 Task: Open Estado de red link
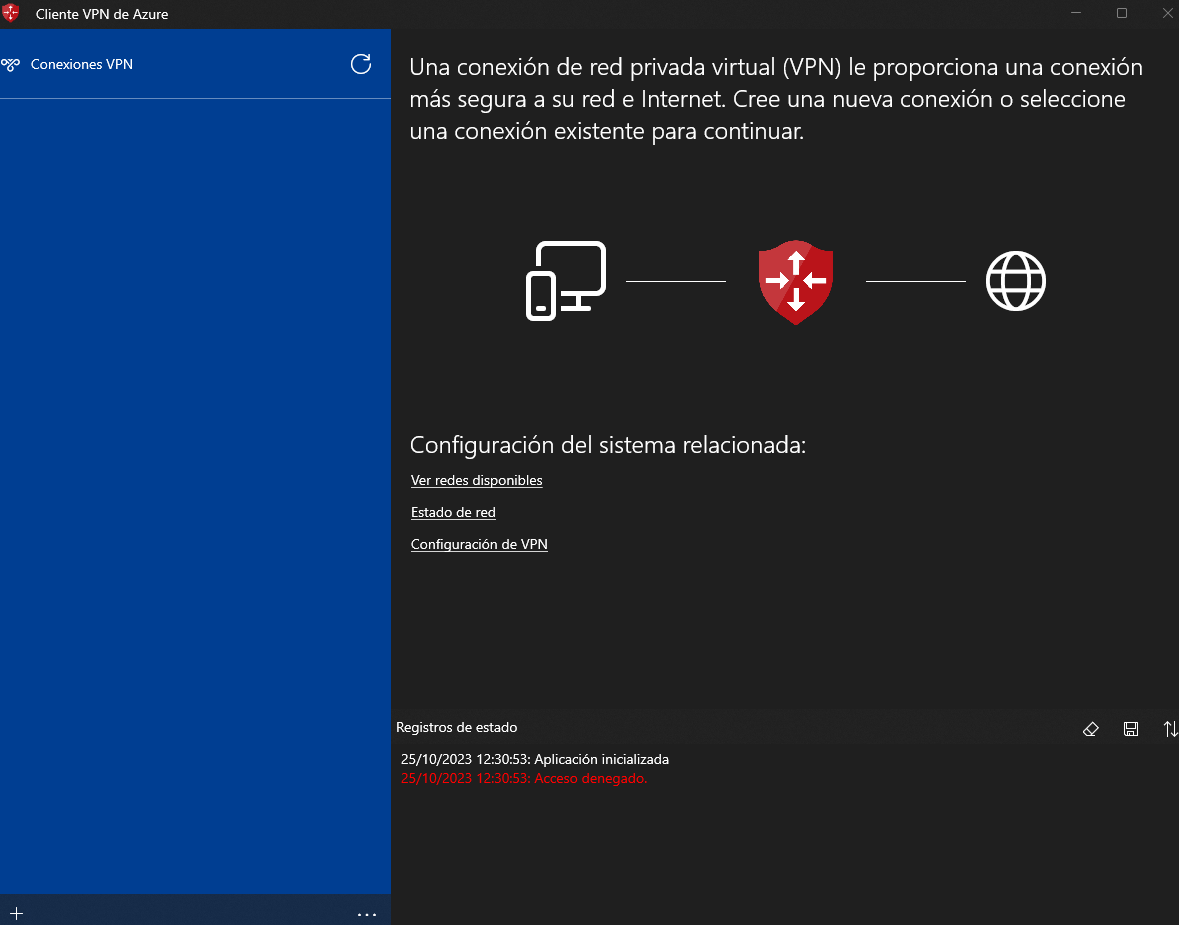tap(453, 512)
